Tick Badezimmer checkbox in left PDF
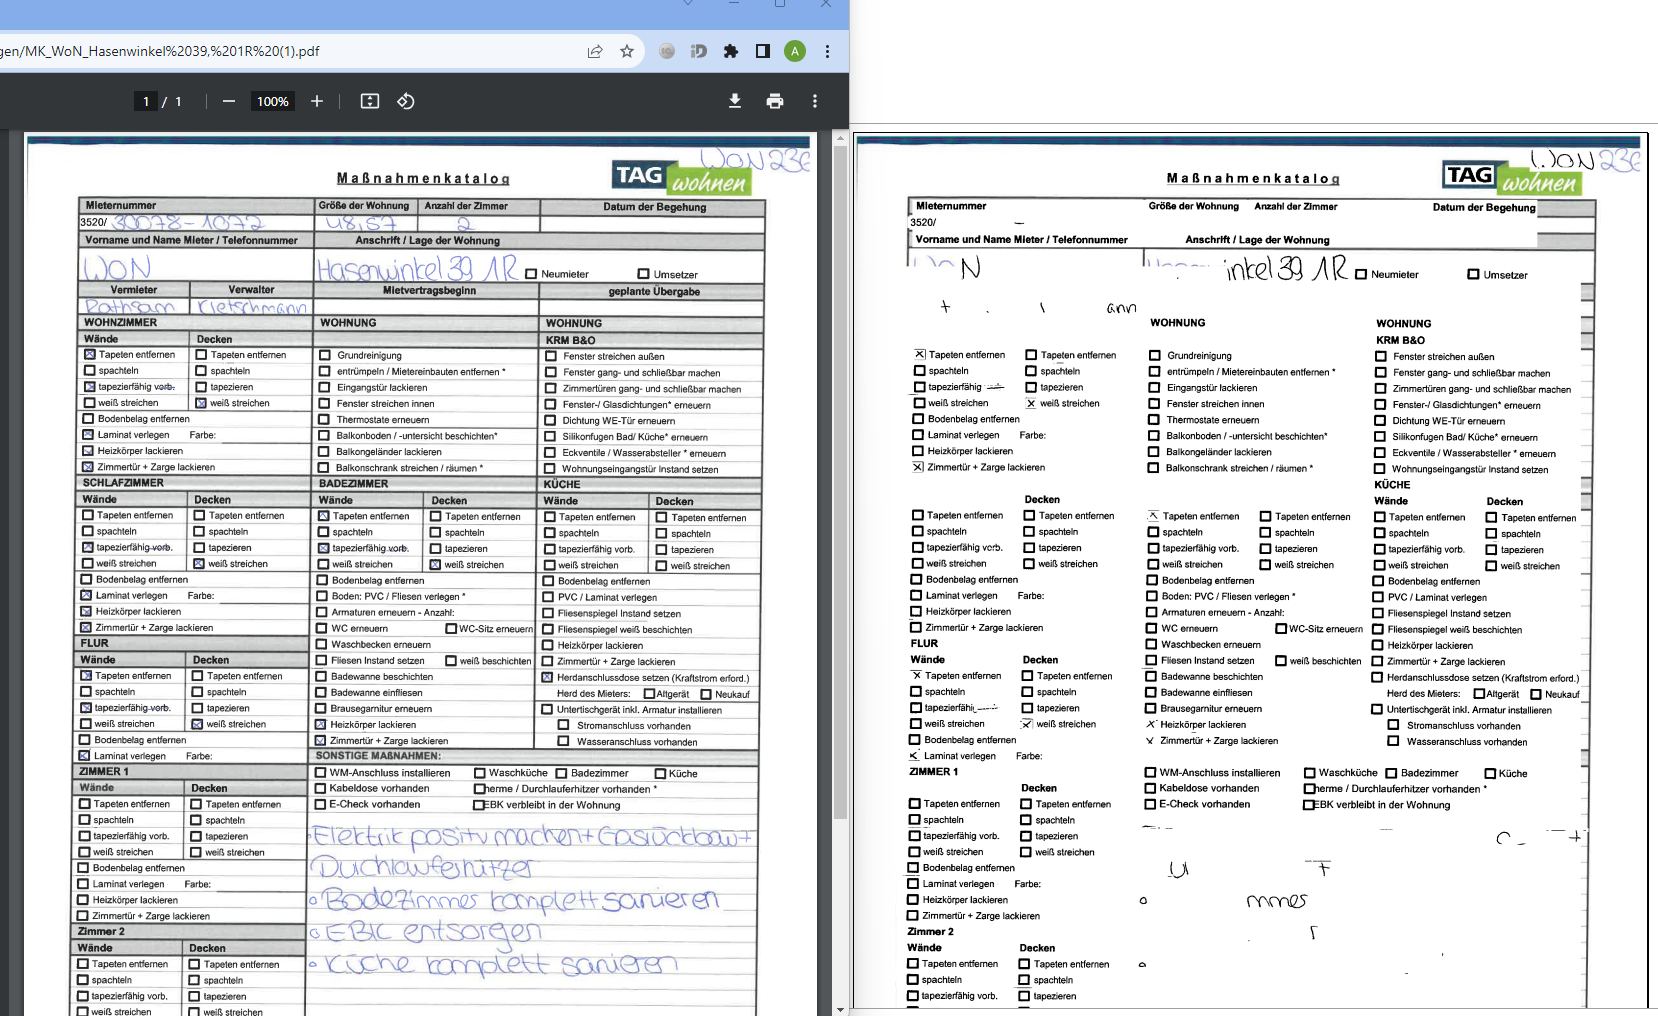This screenshot has width=1658, height=1016. [x=562, y=773]
